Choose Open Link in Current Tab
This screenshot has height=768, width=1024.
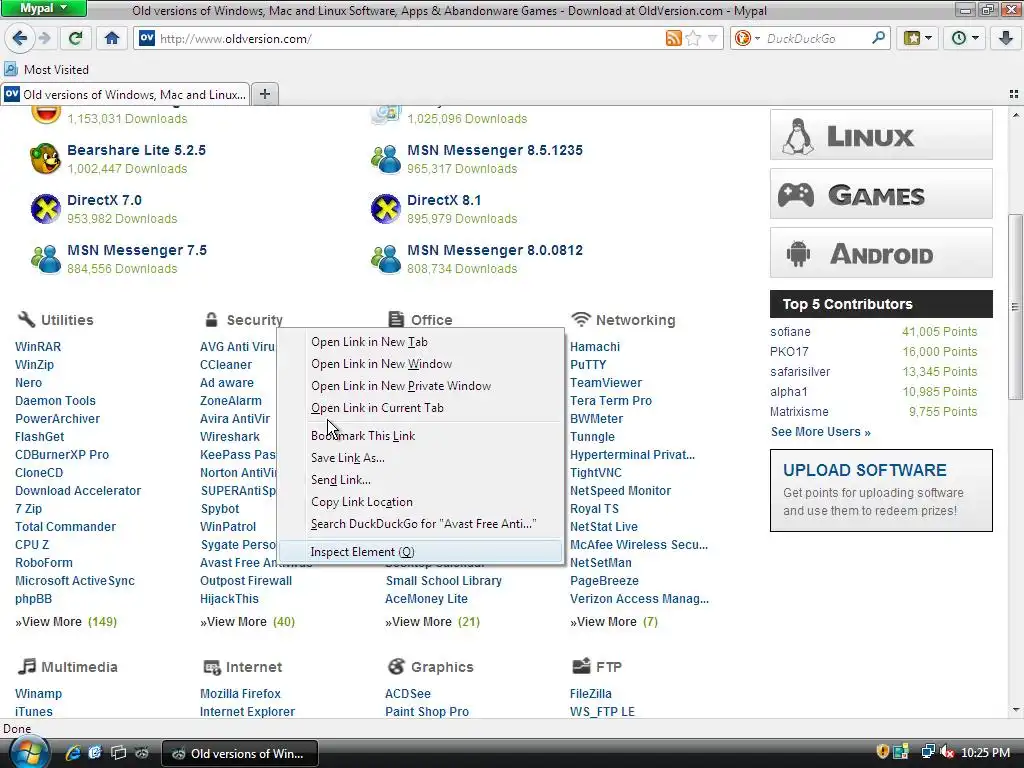point(421,408)
